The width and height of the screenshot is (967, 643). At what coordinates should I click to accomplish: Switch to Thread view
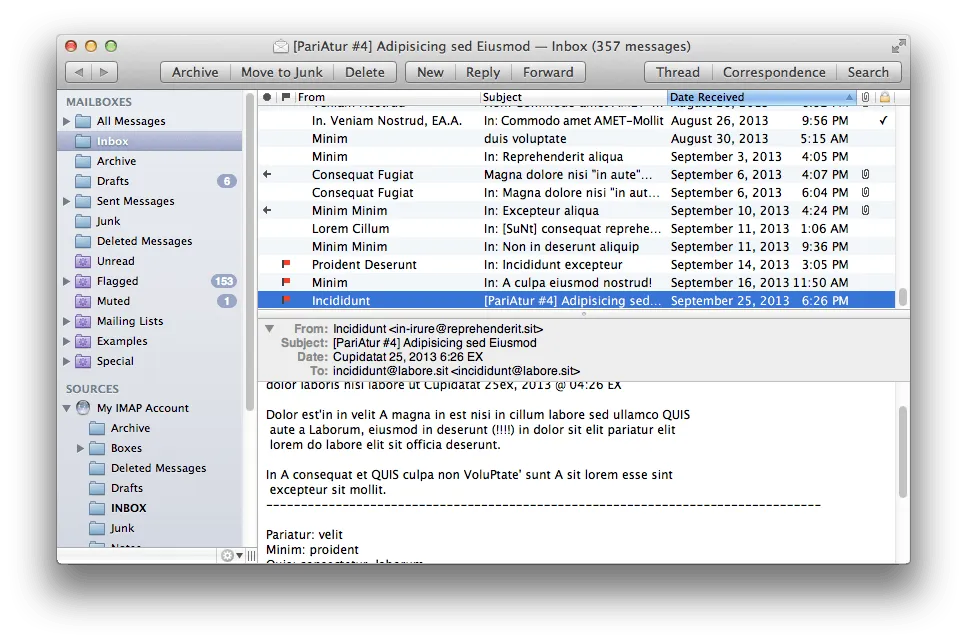coord(677,71)
